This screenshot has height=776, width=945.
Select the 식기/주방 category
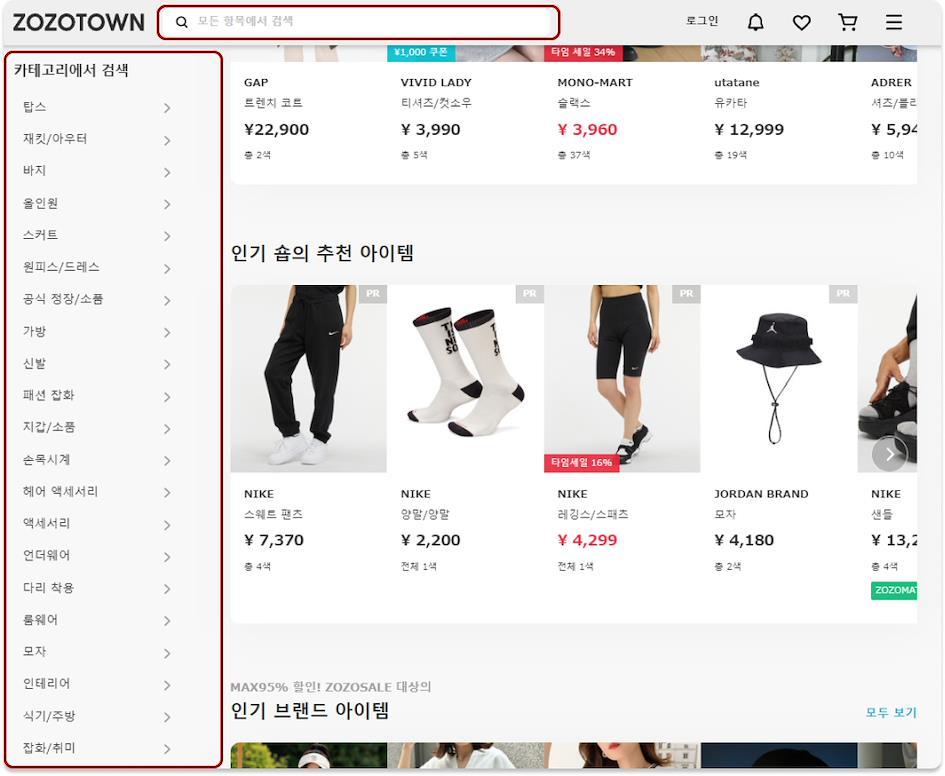click(49, 716)
